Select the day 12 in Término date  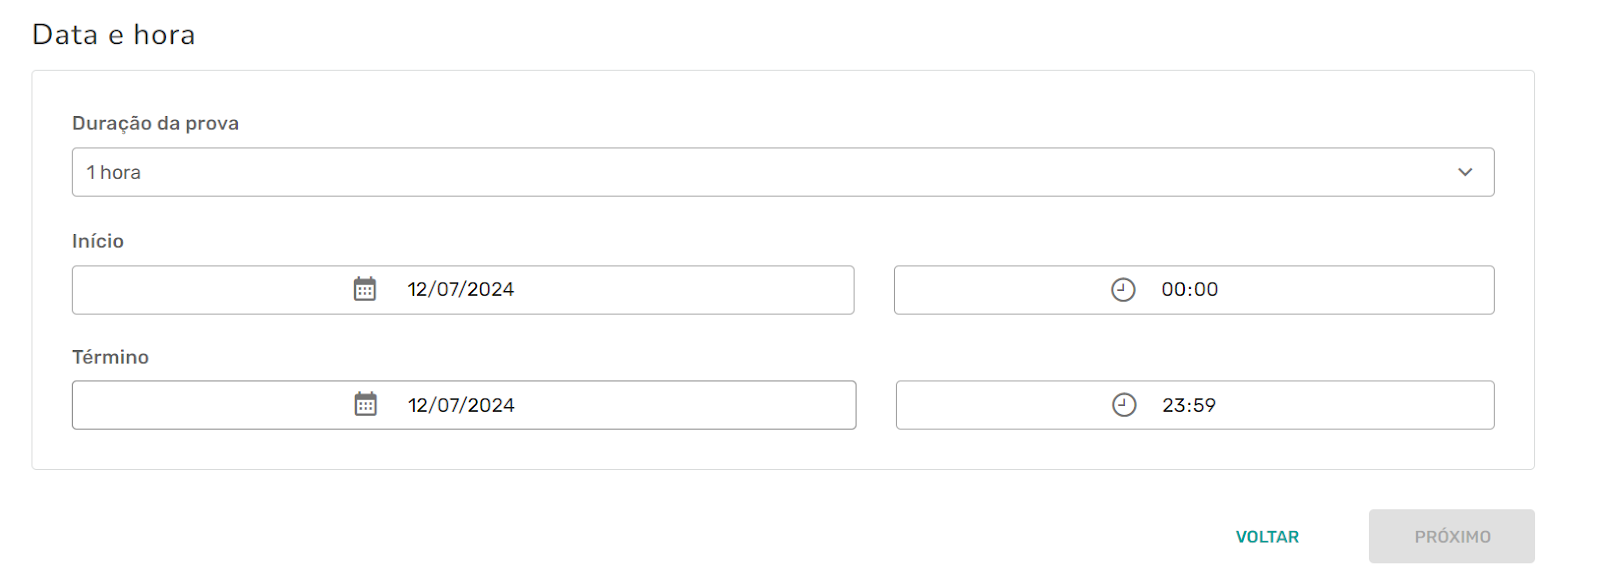point(418,405)
